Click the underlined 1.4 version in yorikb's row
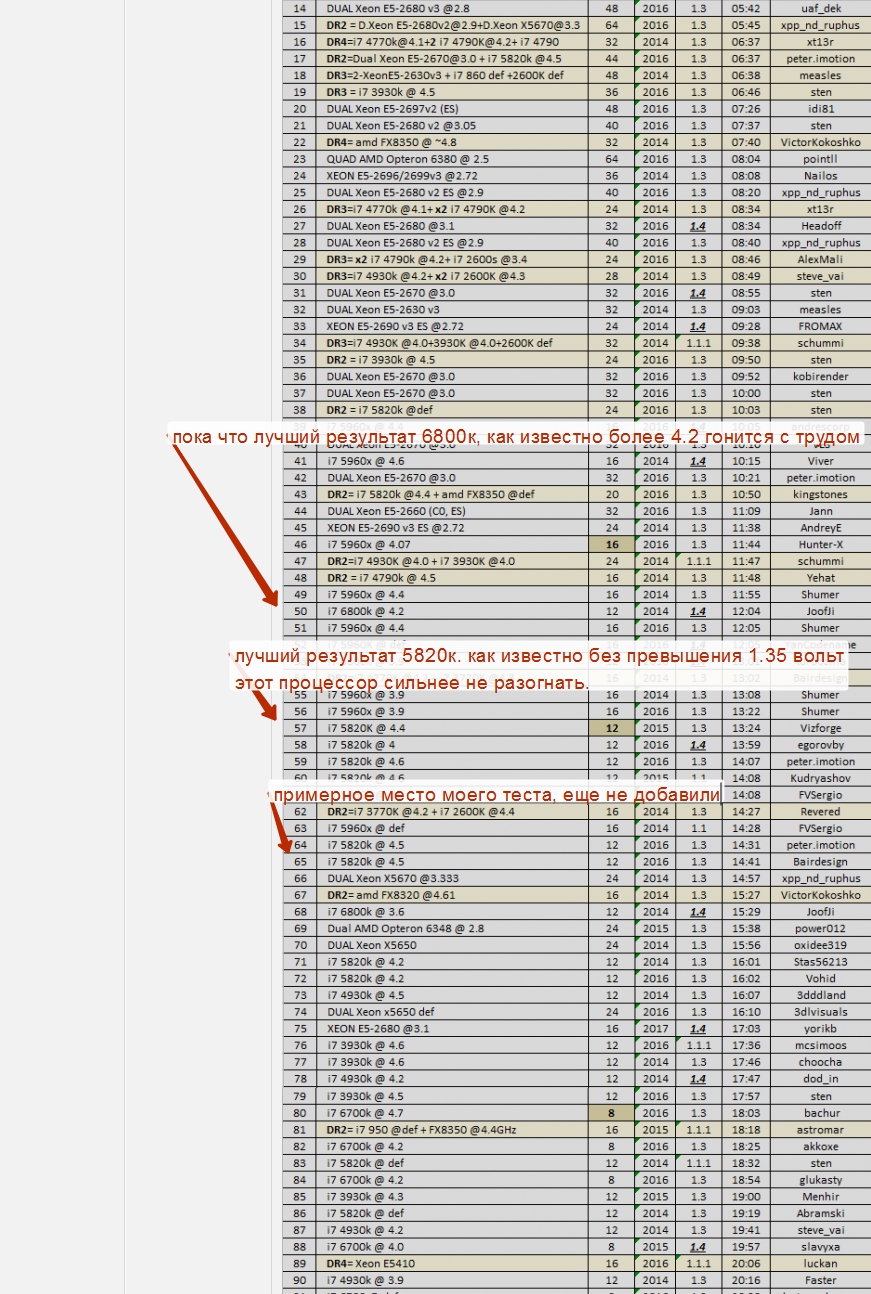The height and width of the screenshot is (1294, 871). [697, 1028]
